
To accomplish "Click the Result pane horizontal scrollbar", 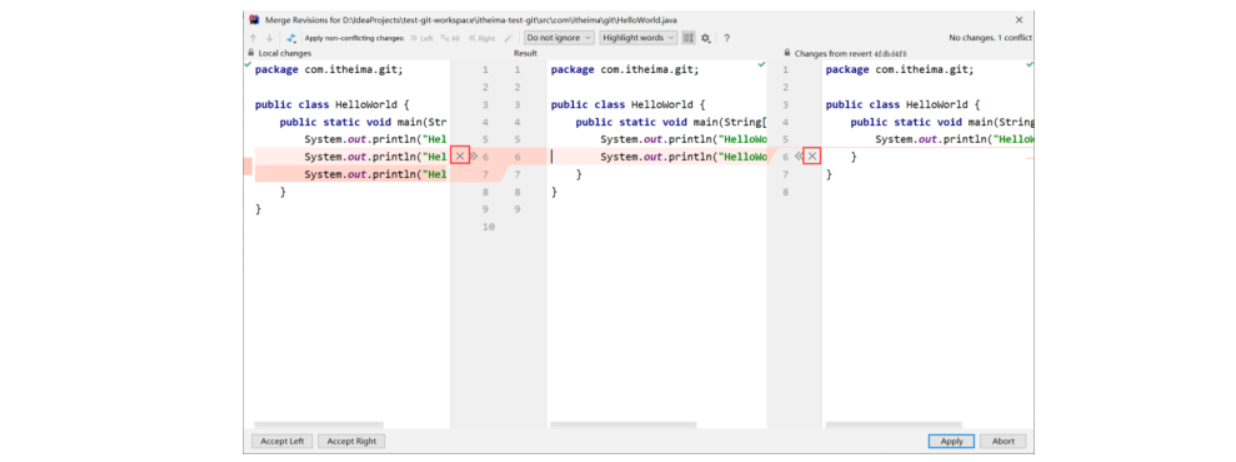I will click(x=626, y=425).
